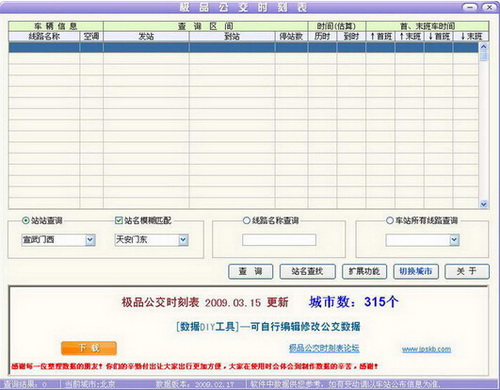This screenshot has width=500, height=390.
Task: Click the route name input field
Action: [279, 240]
